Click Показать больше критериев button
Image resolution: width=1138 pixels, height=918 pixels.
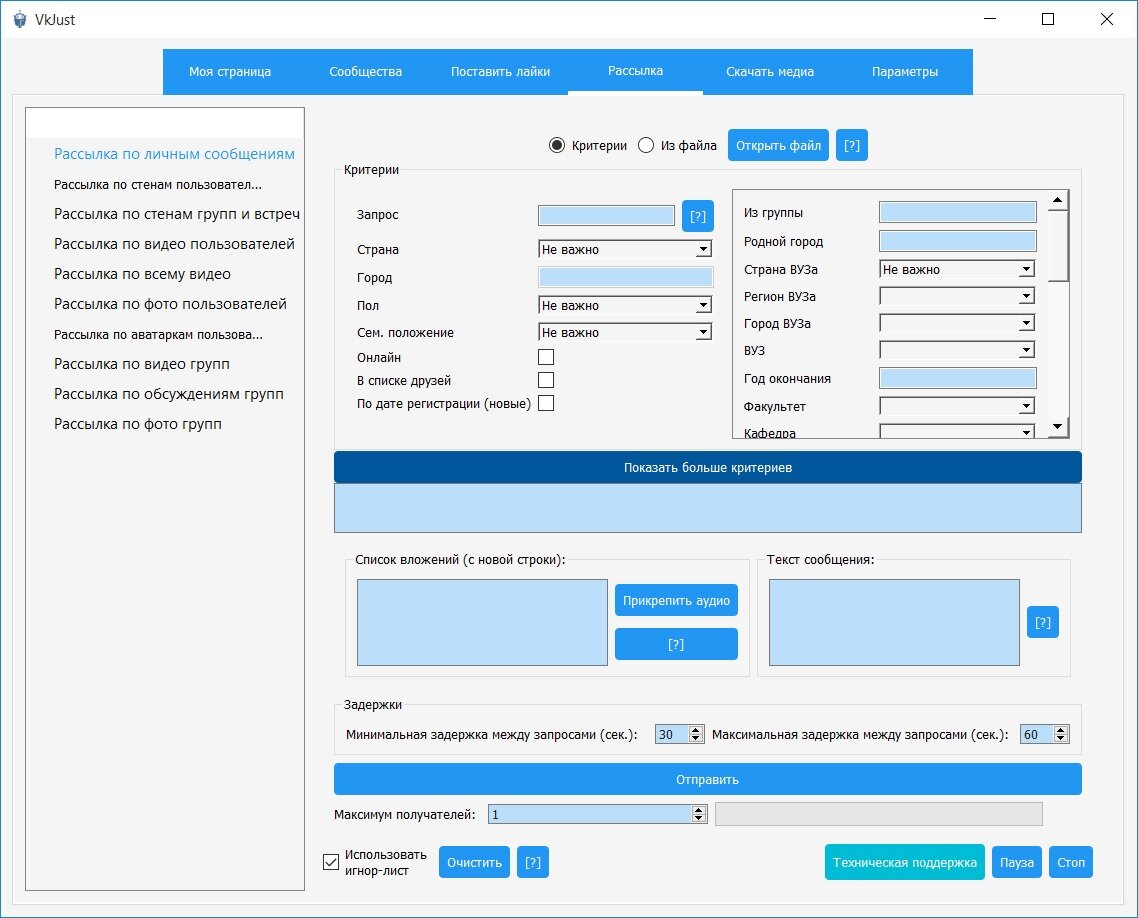(x=708, y=467)
